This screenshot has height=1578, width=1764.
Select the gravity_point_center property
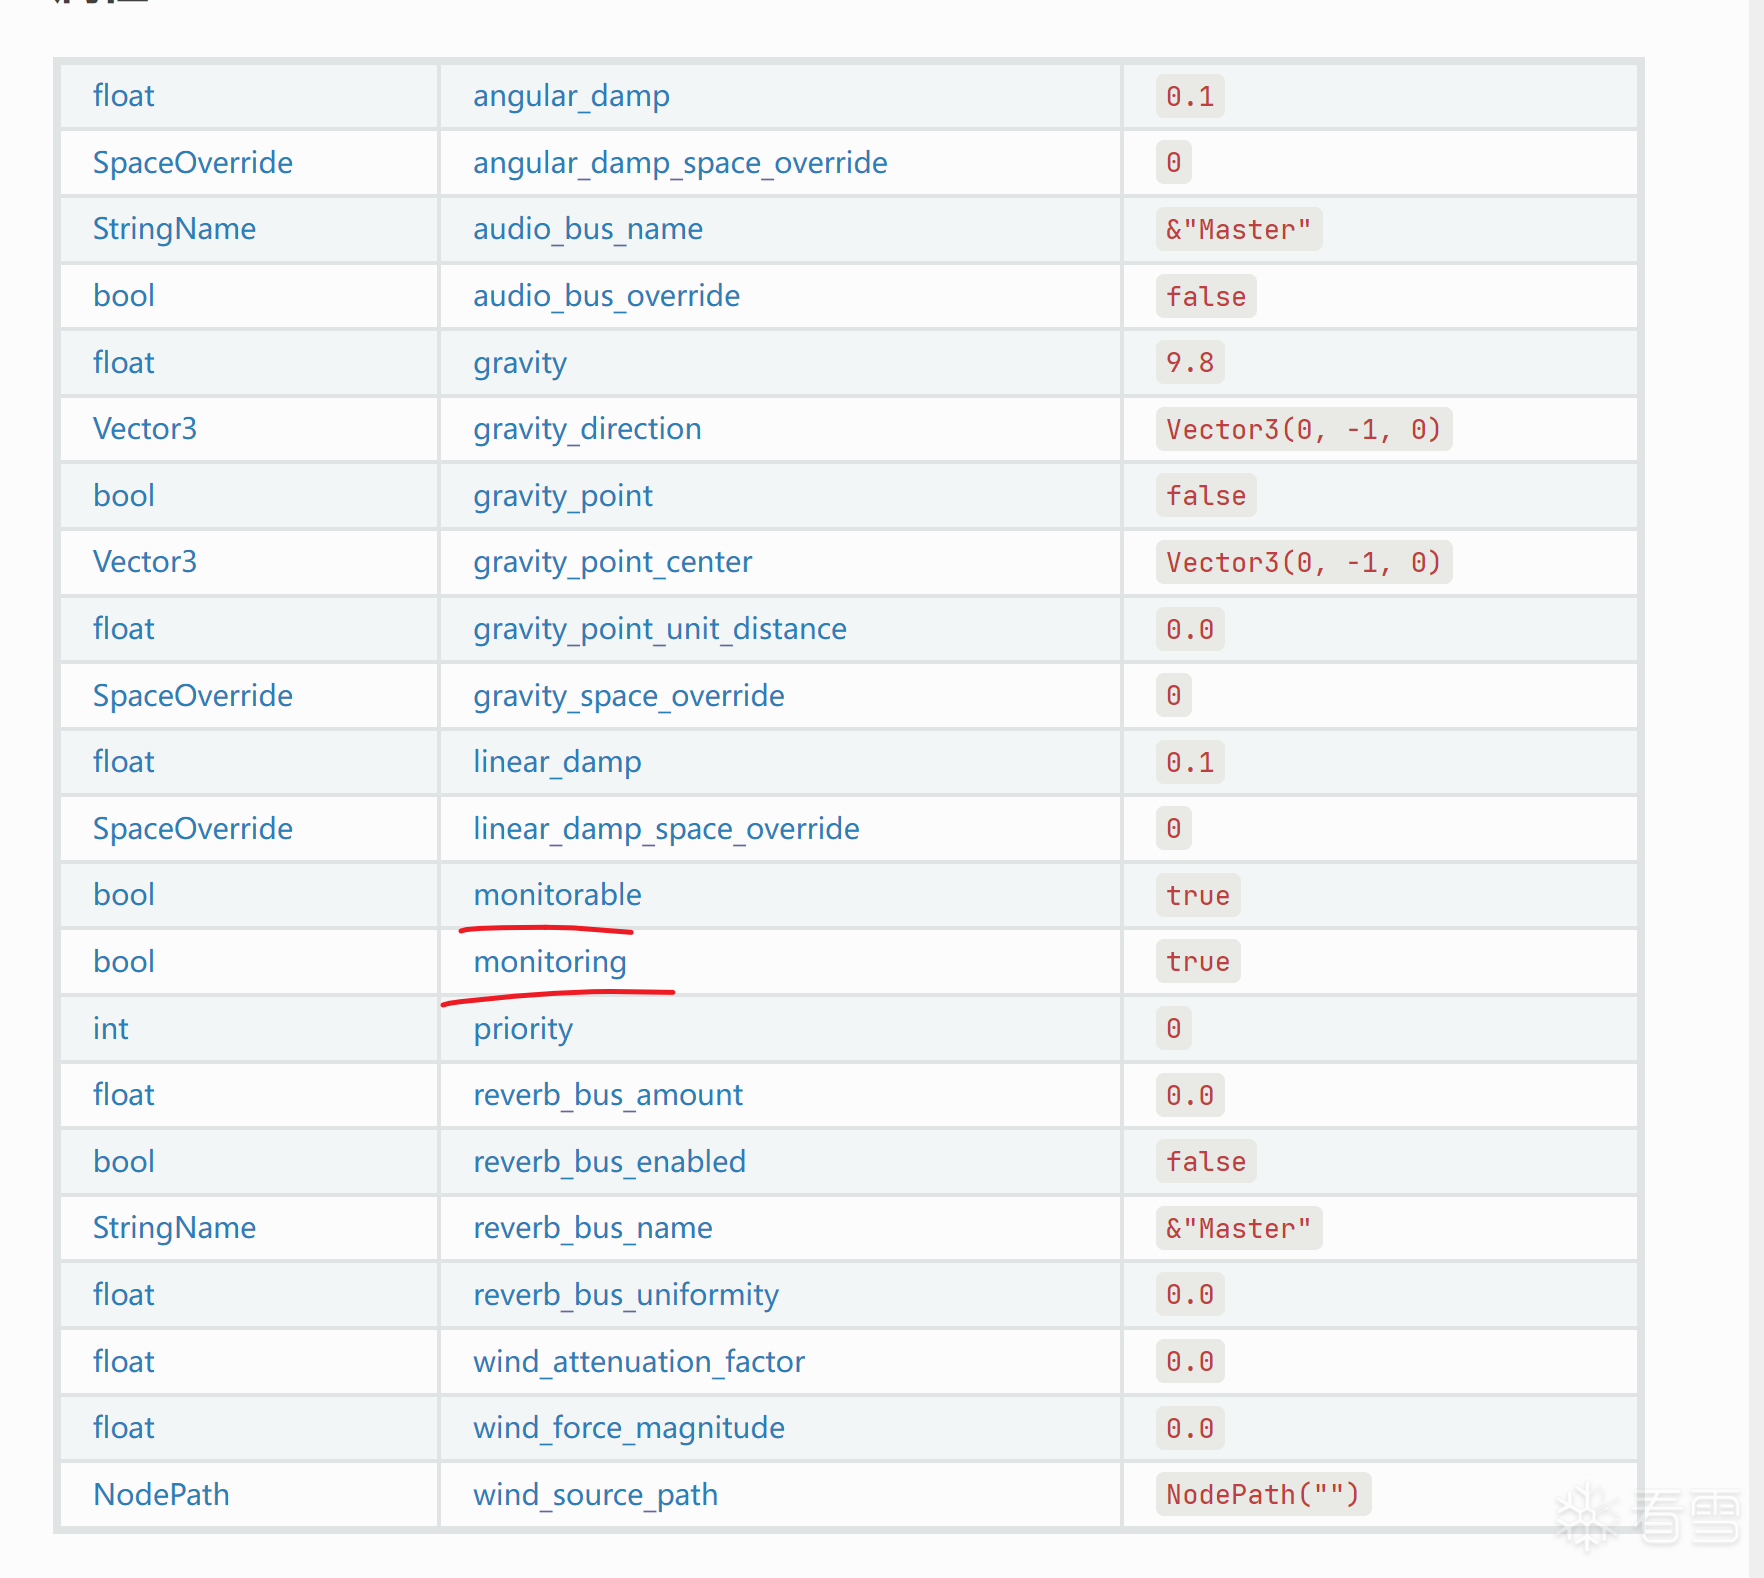612,562
